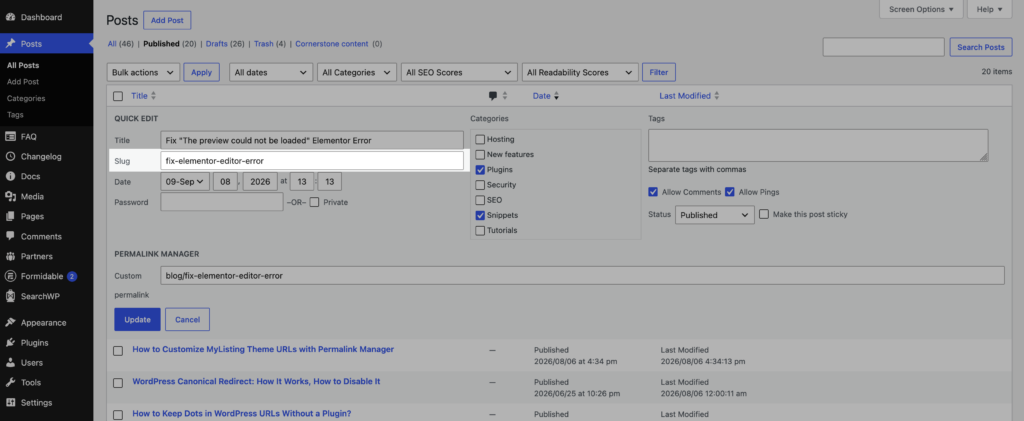Open Media library icon
The width and height of the screenshot is (1024, 421).
[x=10, y=196]
